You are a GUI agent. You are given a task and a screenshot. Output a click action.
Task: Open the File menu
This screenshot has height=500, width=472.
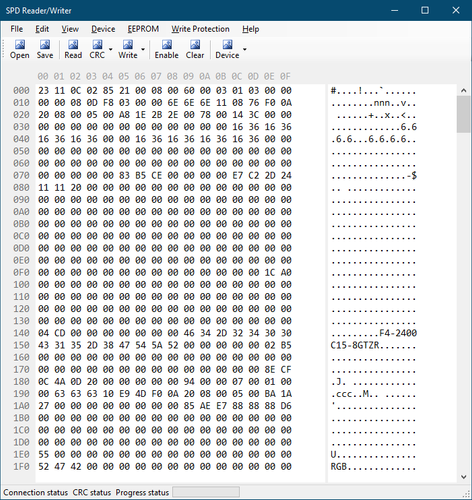[x=17, y=29]
